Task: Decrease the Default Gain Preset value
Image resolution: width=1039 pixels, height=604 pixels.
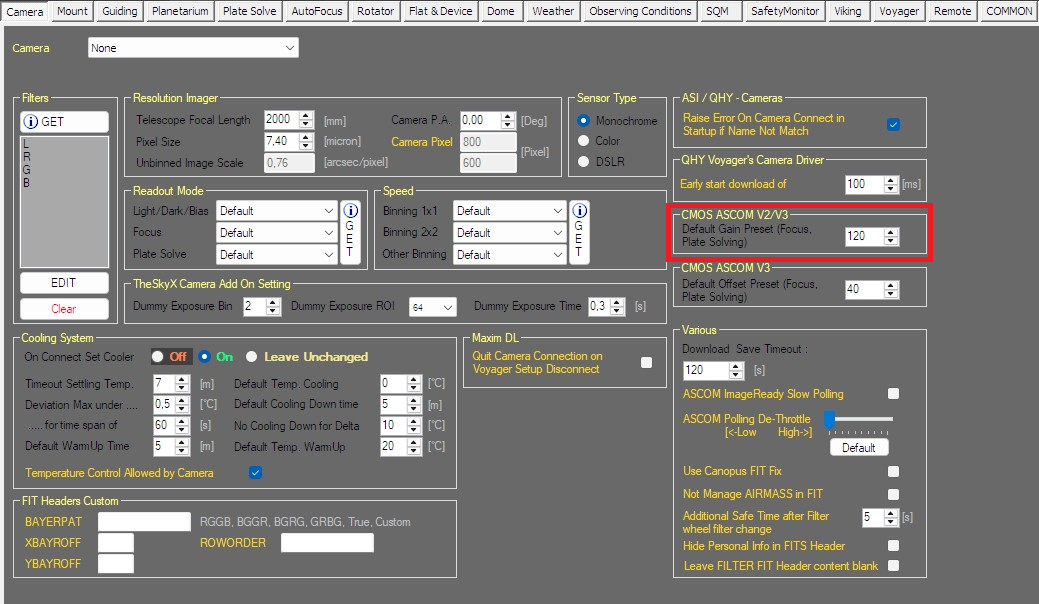Action: (x=890, y=241)
